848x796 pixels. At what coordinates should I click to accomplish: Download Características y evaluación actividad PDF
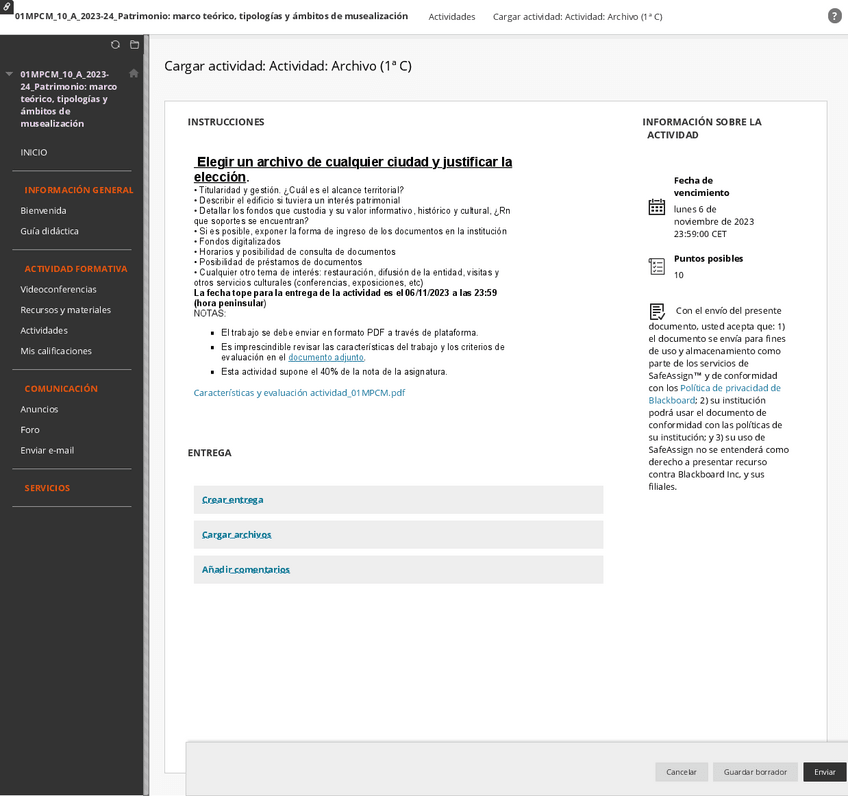coord(299,393)
